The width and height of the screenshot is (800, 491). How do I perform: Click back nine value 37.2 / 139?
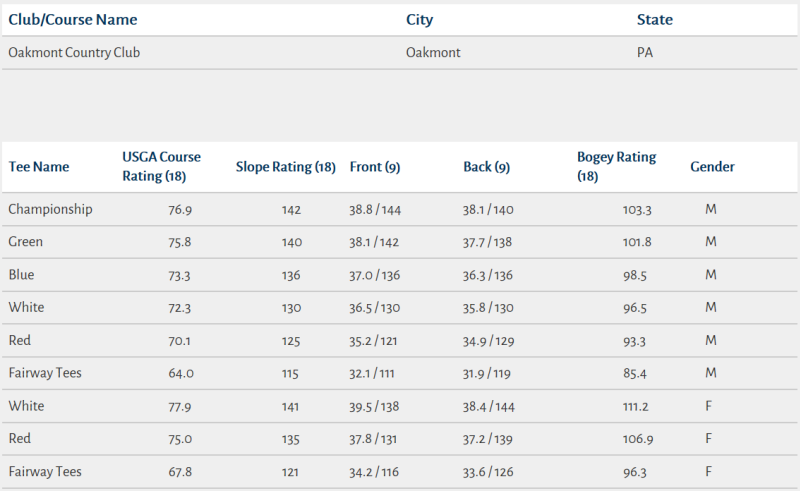488,439
